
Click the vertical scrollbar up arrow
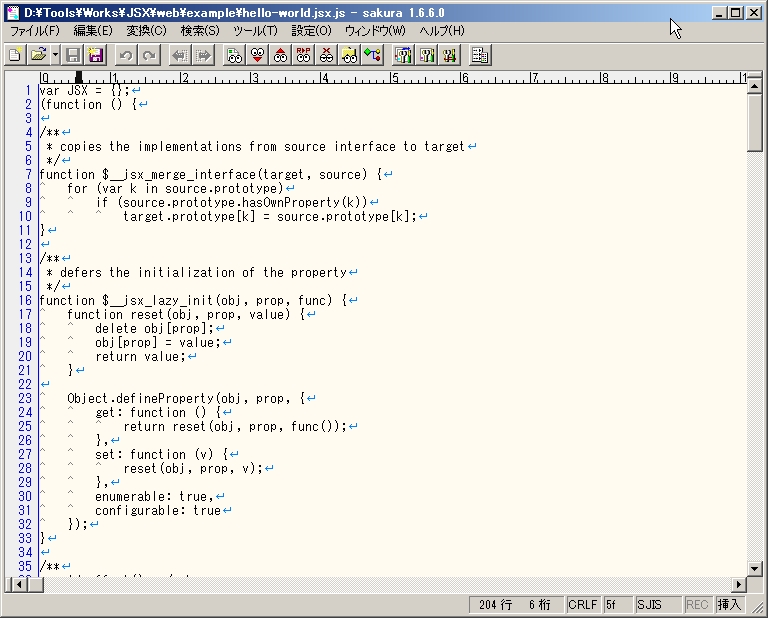(754, 86)
